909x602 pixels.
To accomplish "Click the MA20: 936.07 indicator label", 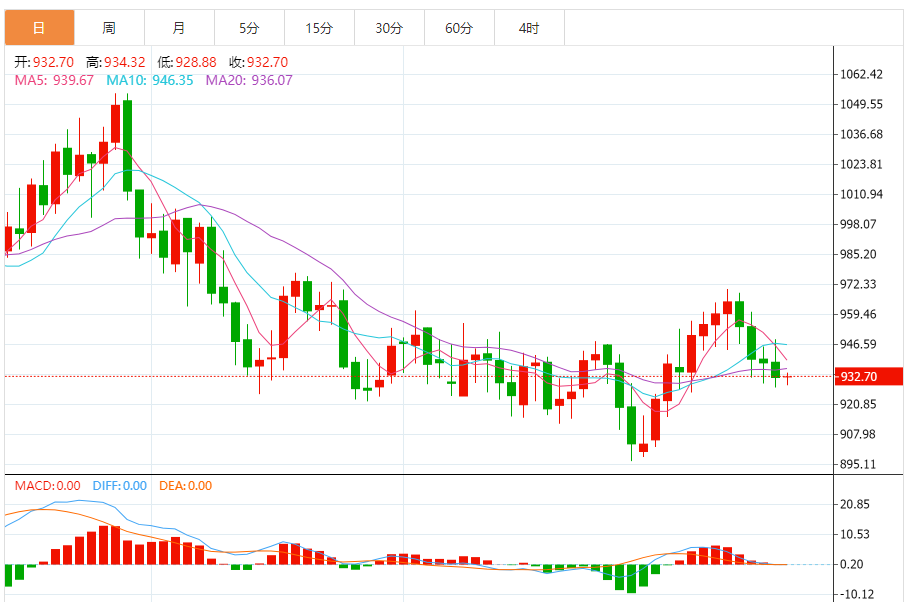I will click(249, 80).
